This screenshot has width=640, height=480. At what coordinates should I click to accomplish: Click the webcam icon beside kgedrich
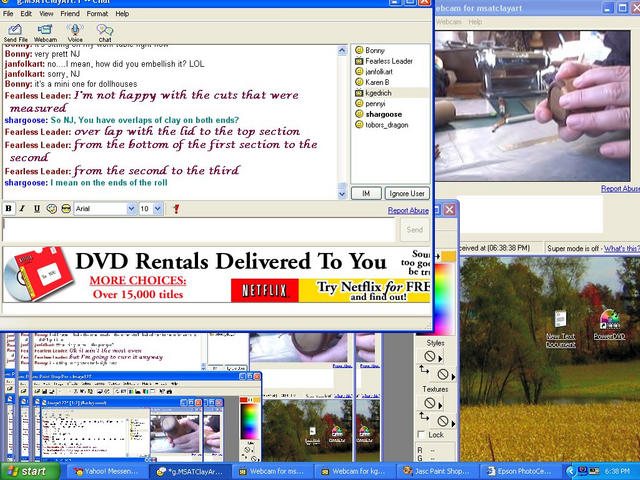coord(359,93)
